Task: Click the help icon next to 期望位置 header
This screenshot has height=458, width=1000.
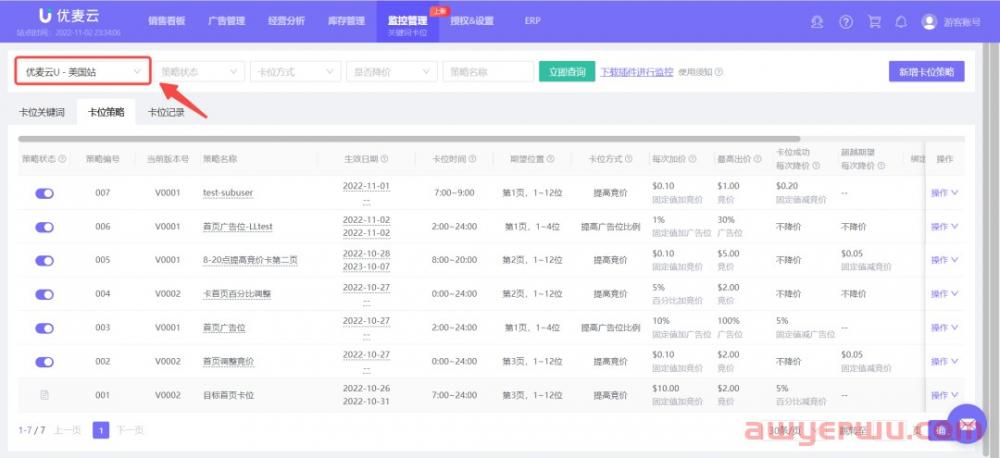Action: (550, 159)
